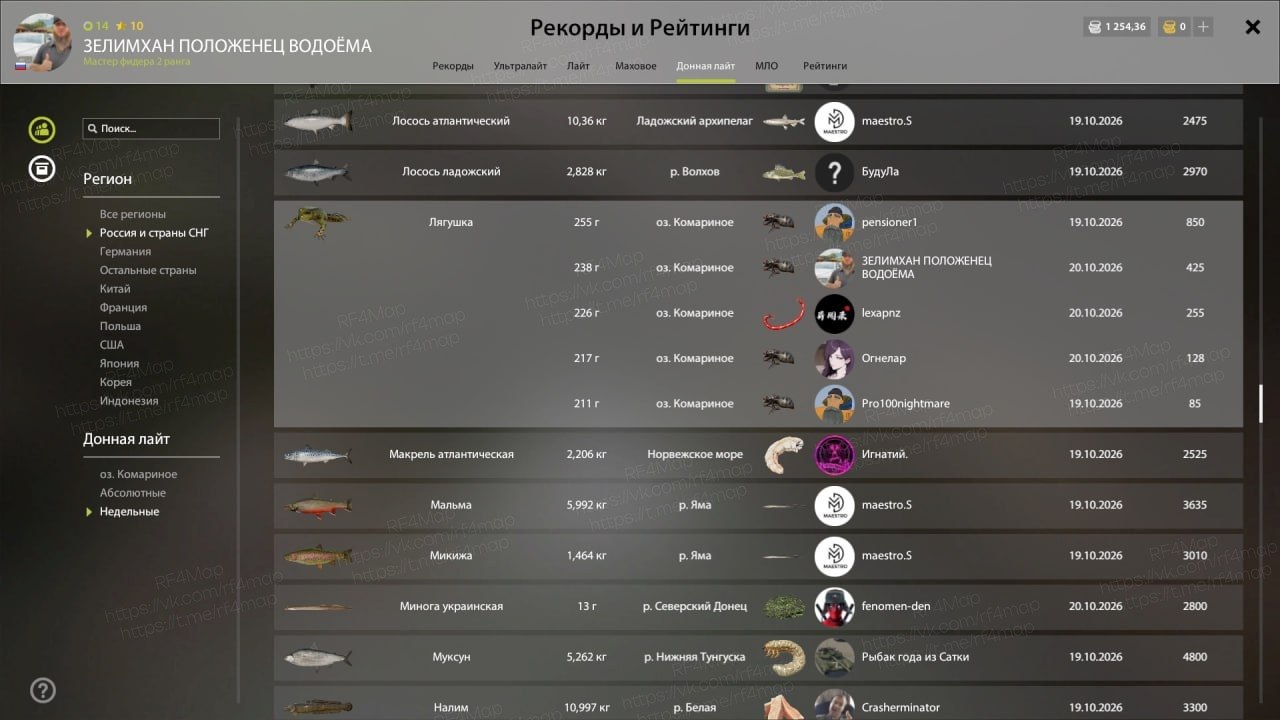Click the shrimp bait icon in Макрель row
This screenshot has height=720, width=1280.
click(x=784, y=455)
